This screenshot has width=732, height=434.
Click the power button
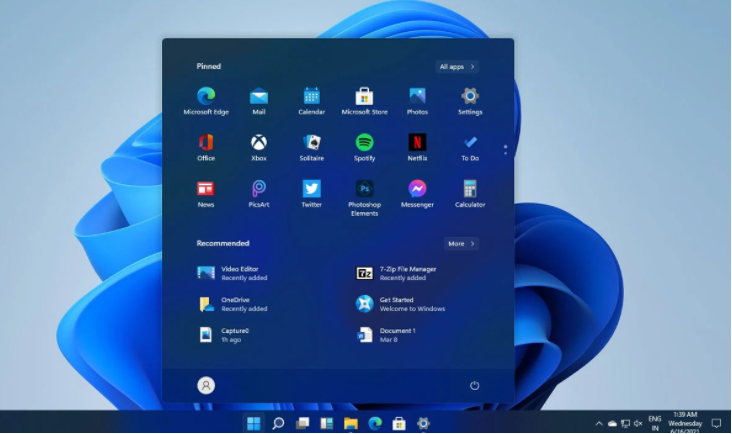(x=475, y=386)
